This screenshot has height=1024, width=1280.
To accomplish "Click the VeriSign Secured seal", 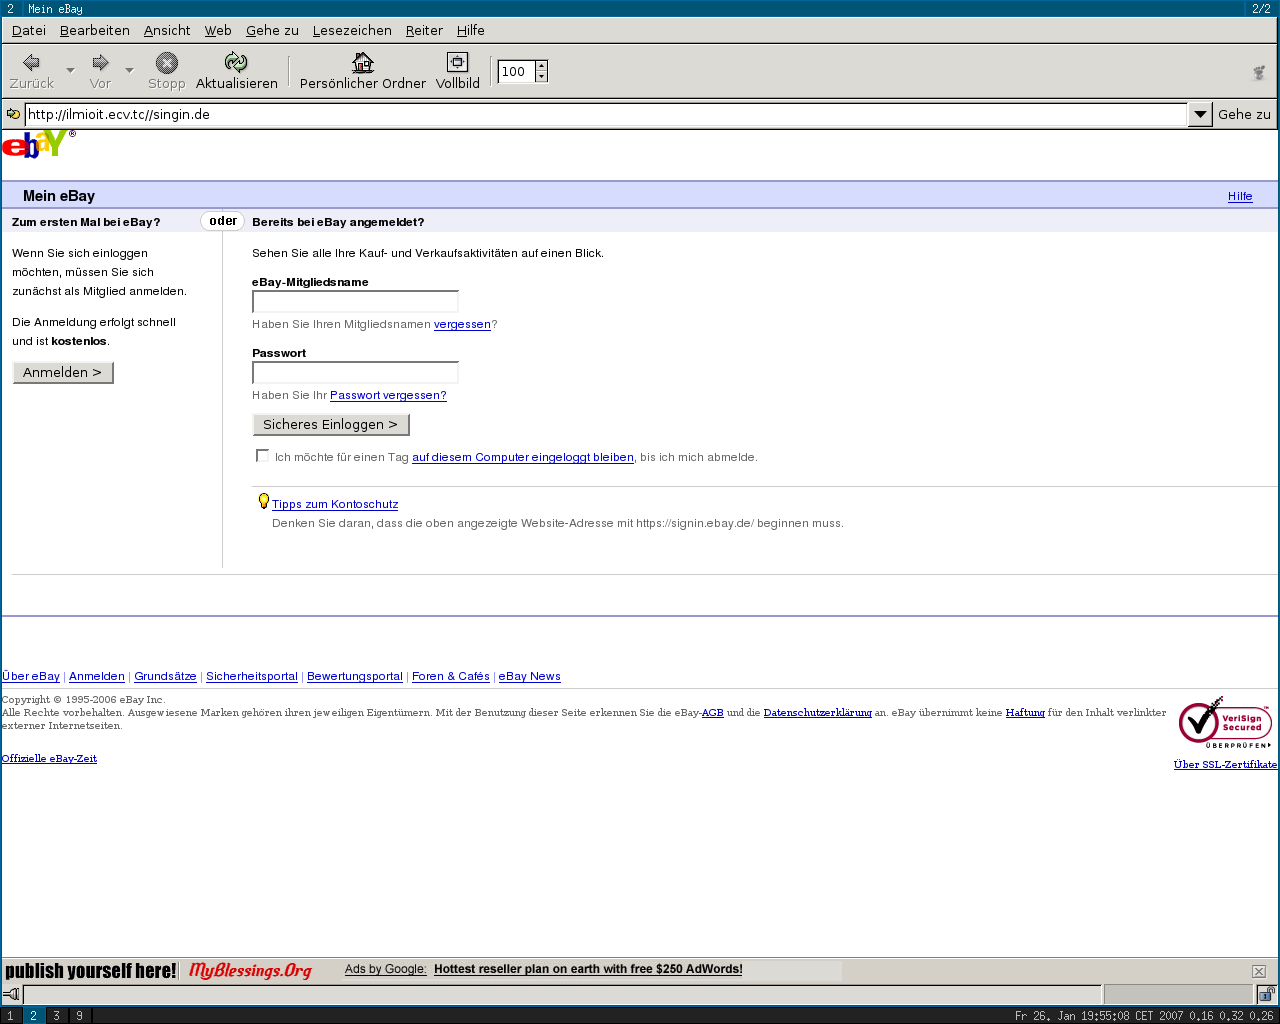I will (1225, 723).
